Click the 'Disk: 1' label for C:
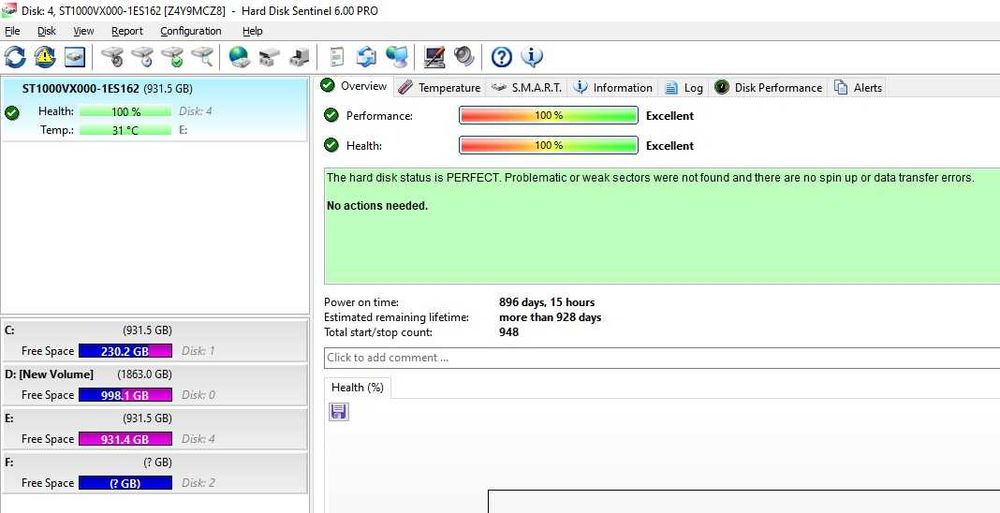 [198, 351]
